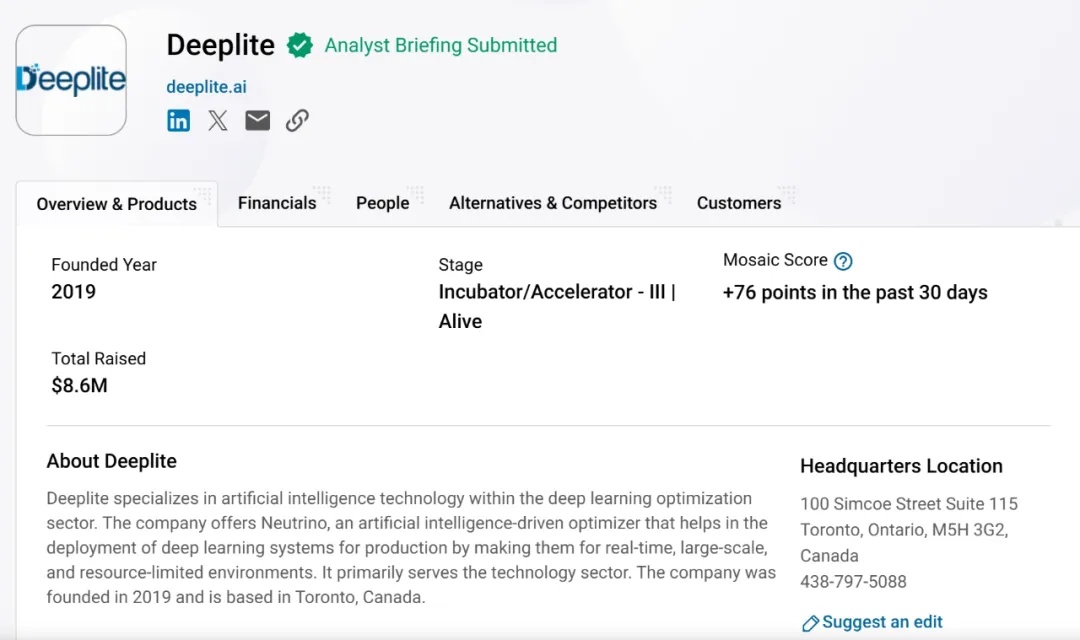1080x640 pixels.
Task: Open Deeplite's X (Twitter) profile icon
Action: pyautogui.click(x=218, y=121)
